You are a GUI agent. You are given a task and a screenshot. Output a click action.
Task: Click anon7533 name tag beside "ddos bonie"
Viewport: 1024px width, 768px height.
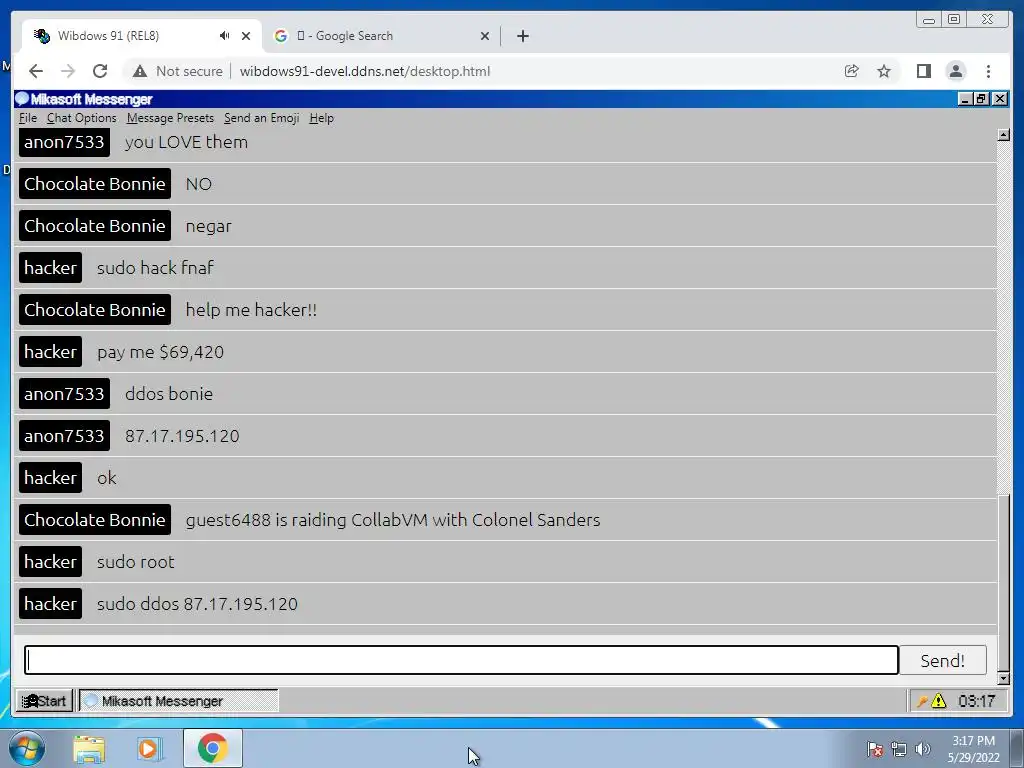(x=64, y=394)
